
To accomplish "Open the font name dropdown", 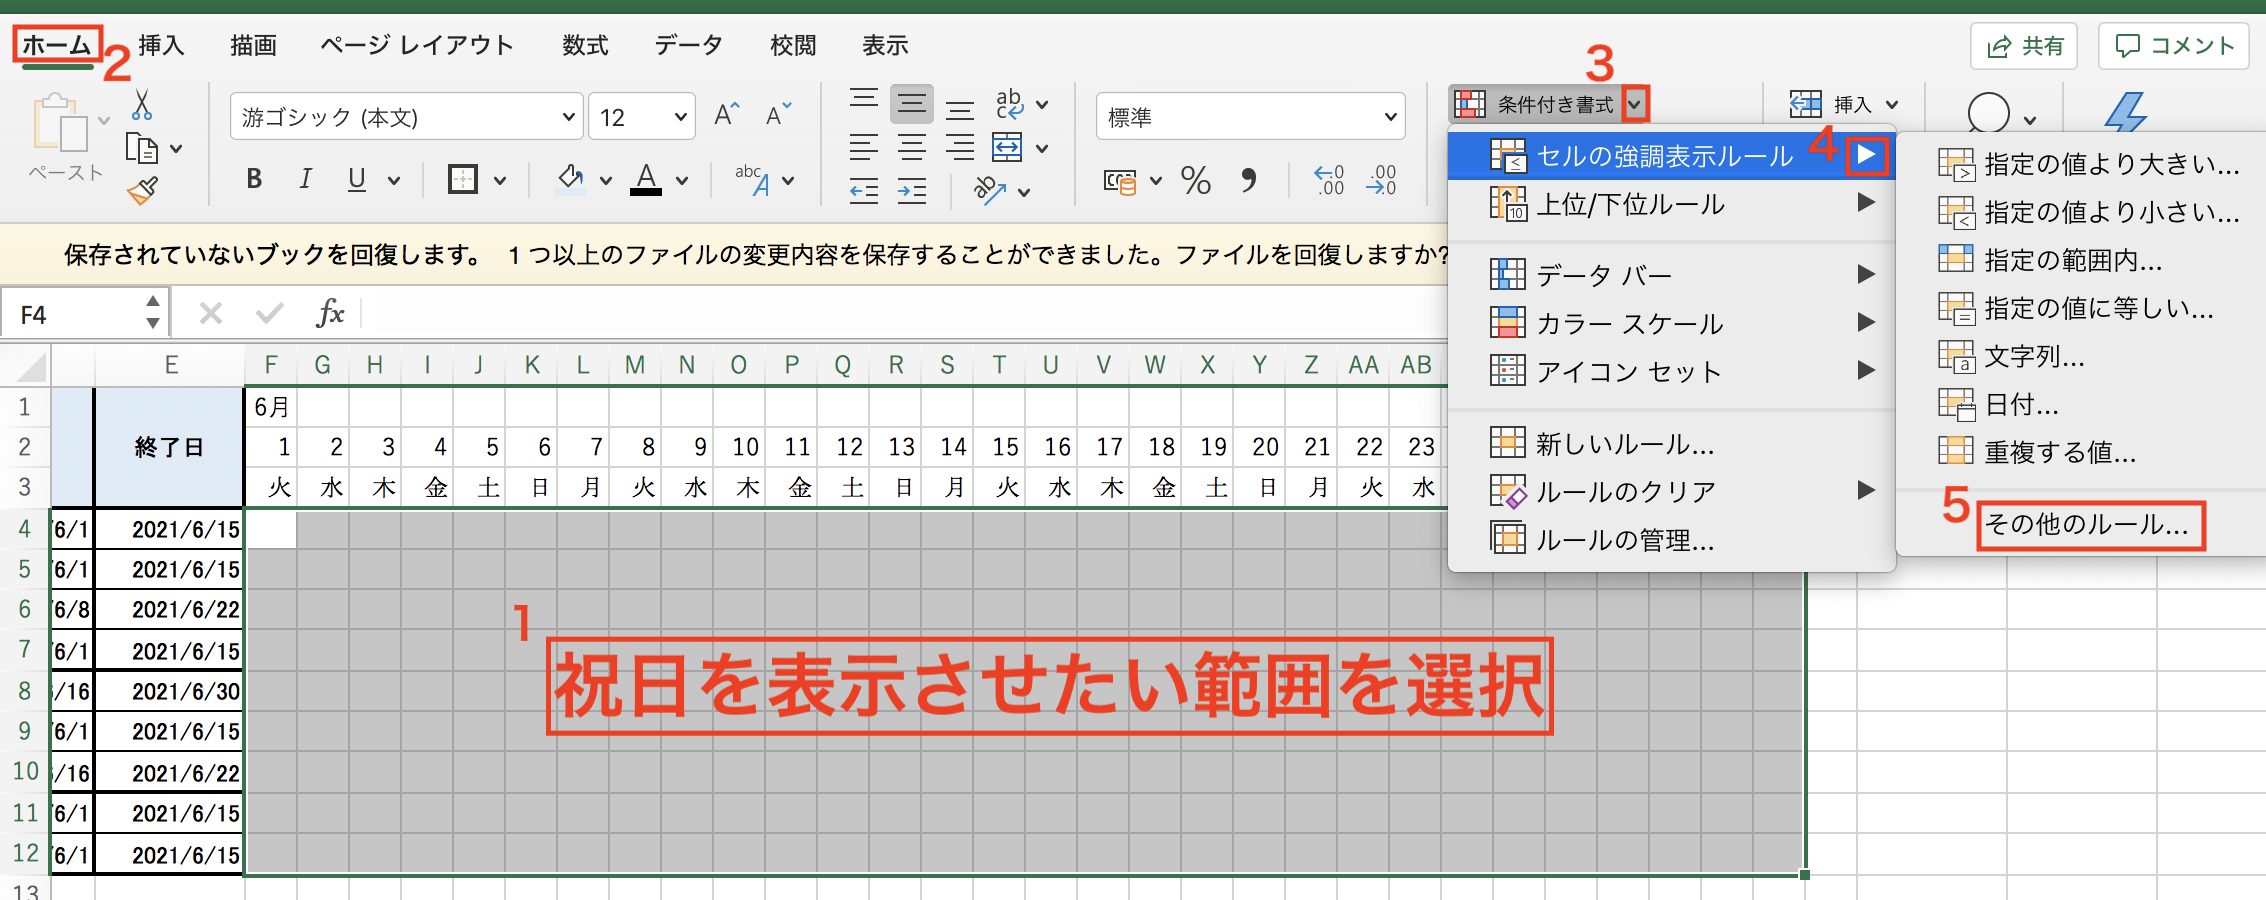I will (568, 118).
